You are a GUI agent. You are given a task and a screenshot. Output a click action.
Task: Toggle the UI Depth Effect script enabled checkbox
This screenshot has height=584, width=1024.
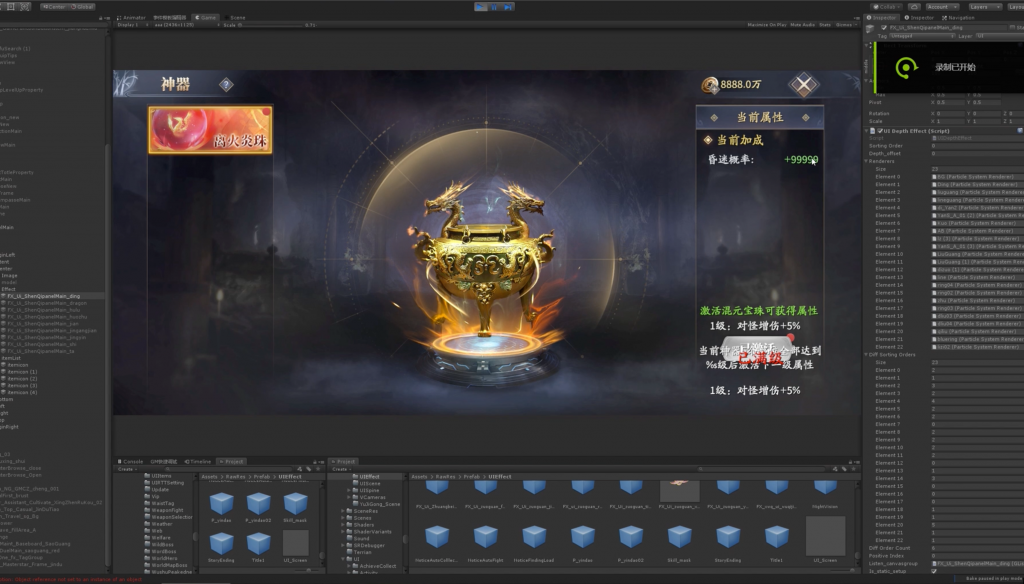880,131
